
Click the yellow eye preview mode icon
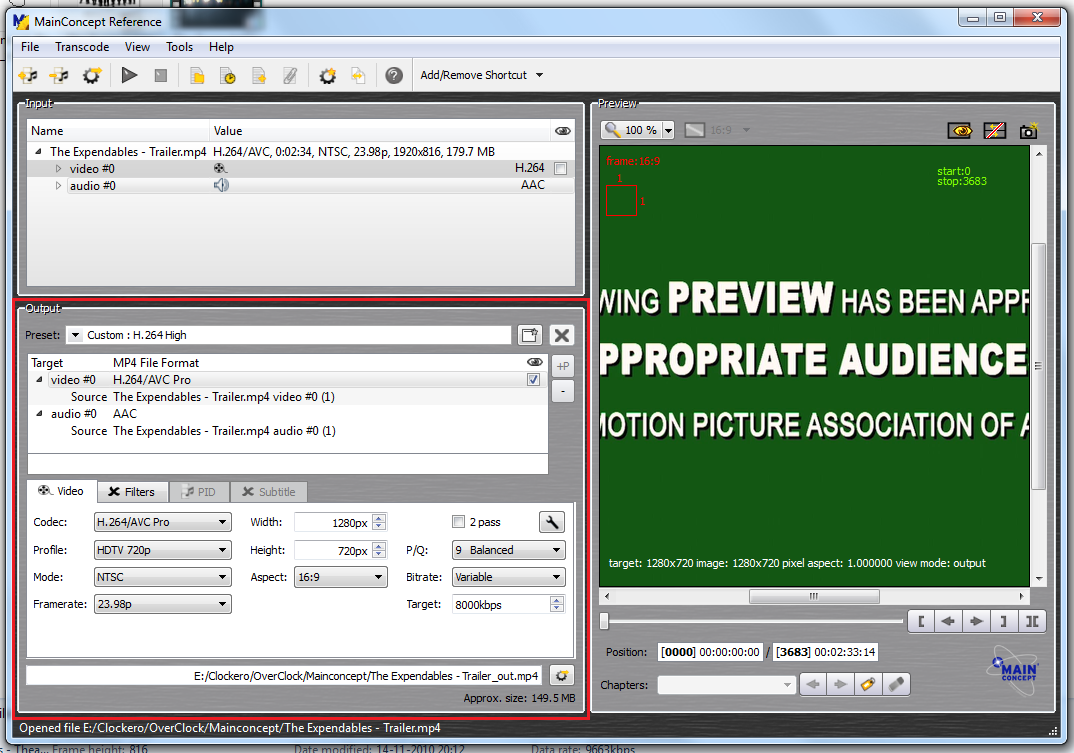(x=960, y=130)
